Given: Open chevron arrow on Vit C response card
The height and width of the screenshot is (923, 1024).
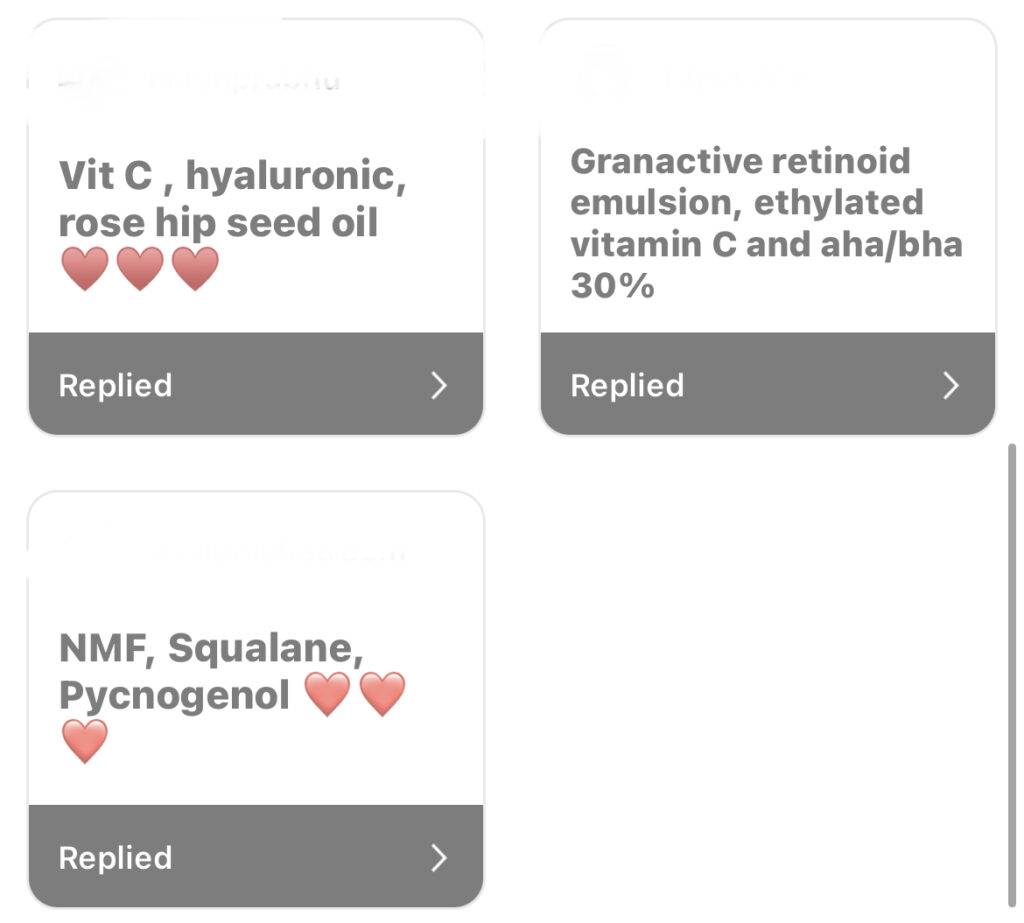Looking at the screenshot, I should click(x=439, y=385).
